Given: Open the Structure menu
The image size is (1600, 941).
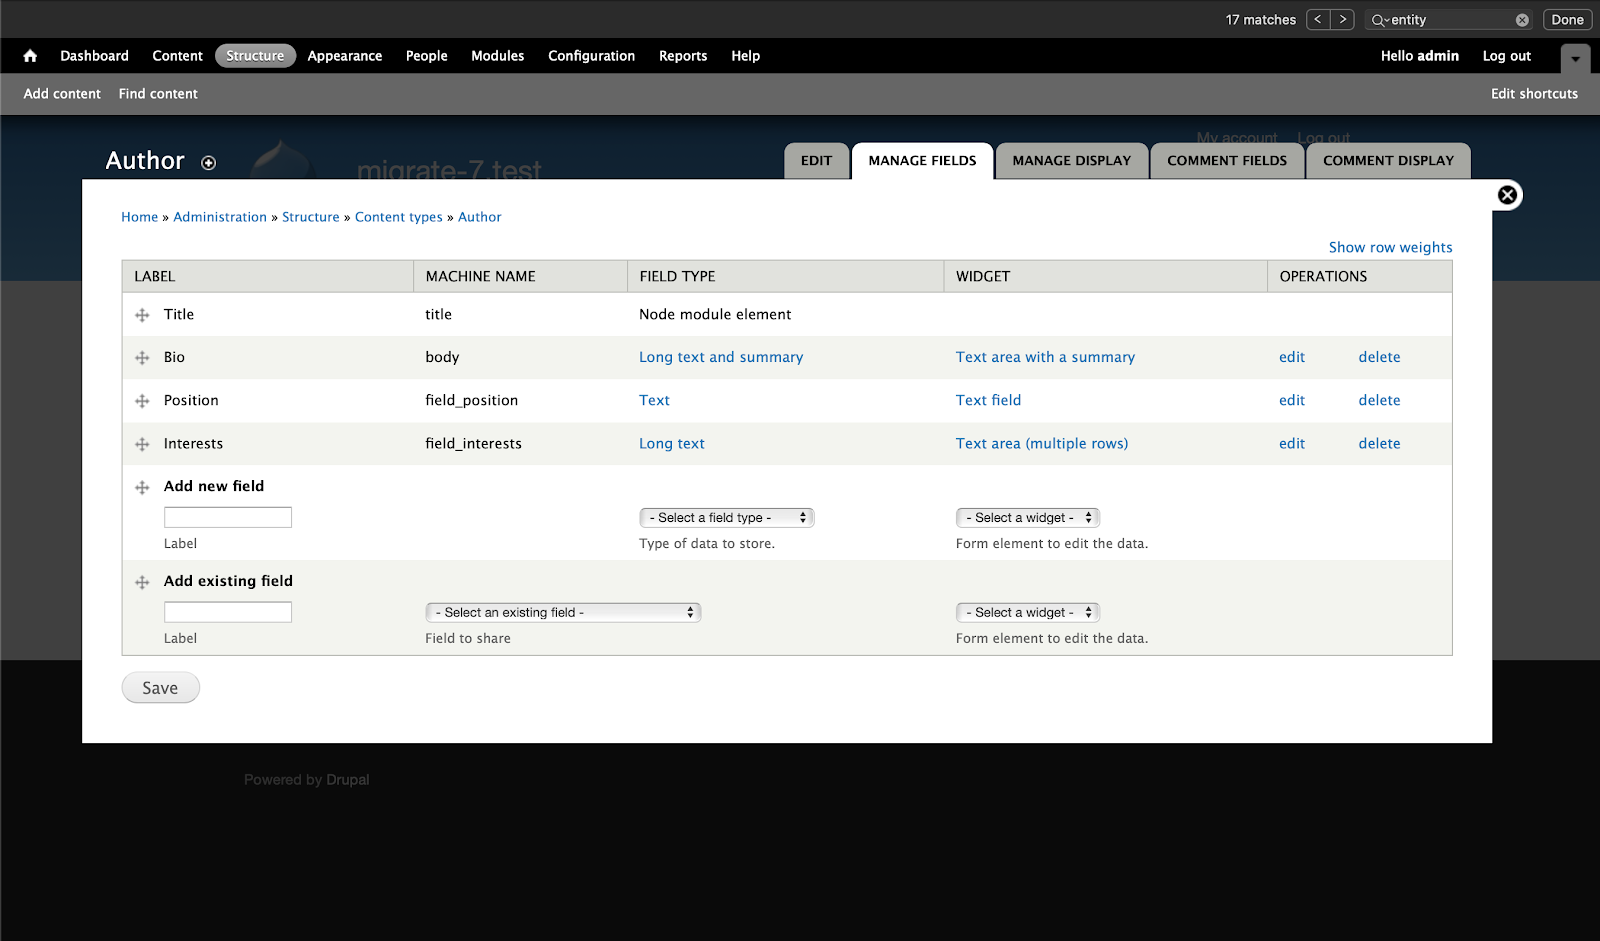Looking at the screenshot, I should pyautogui.click(x=255, y=56).
